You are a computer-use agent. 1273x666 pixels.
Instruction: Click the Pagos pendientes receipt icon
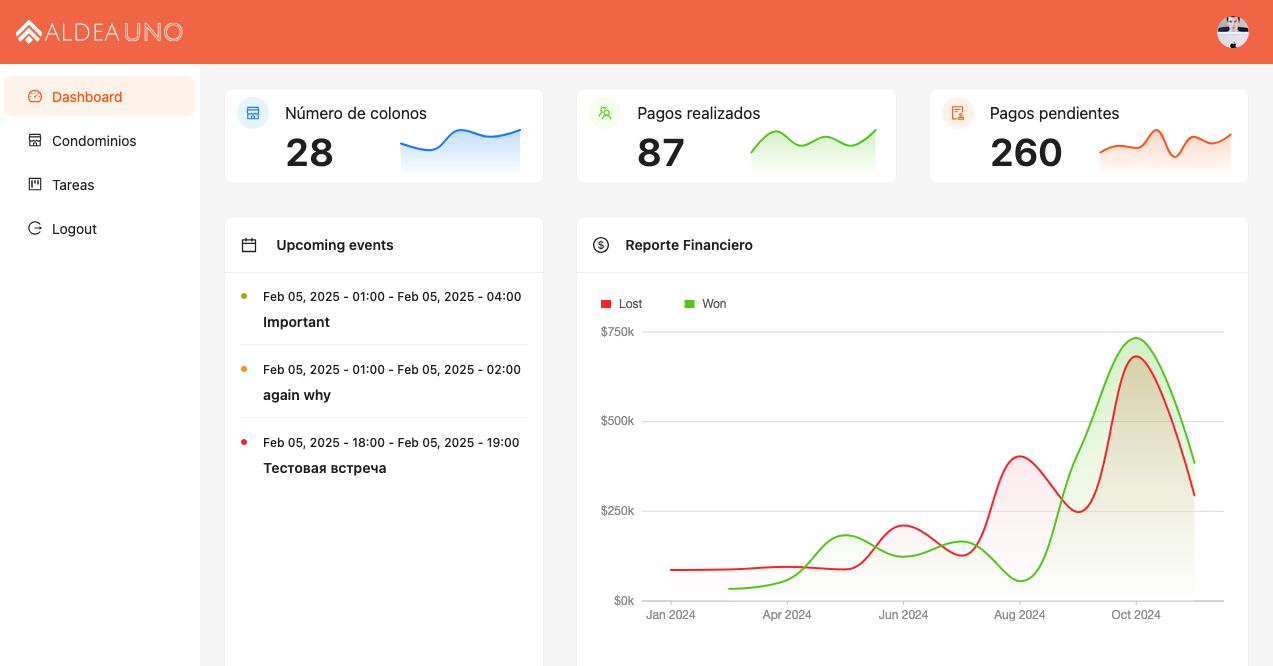(958, 113)
